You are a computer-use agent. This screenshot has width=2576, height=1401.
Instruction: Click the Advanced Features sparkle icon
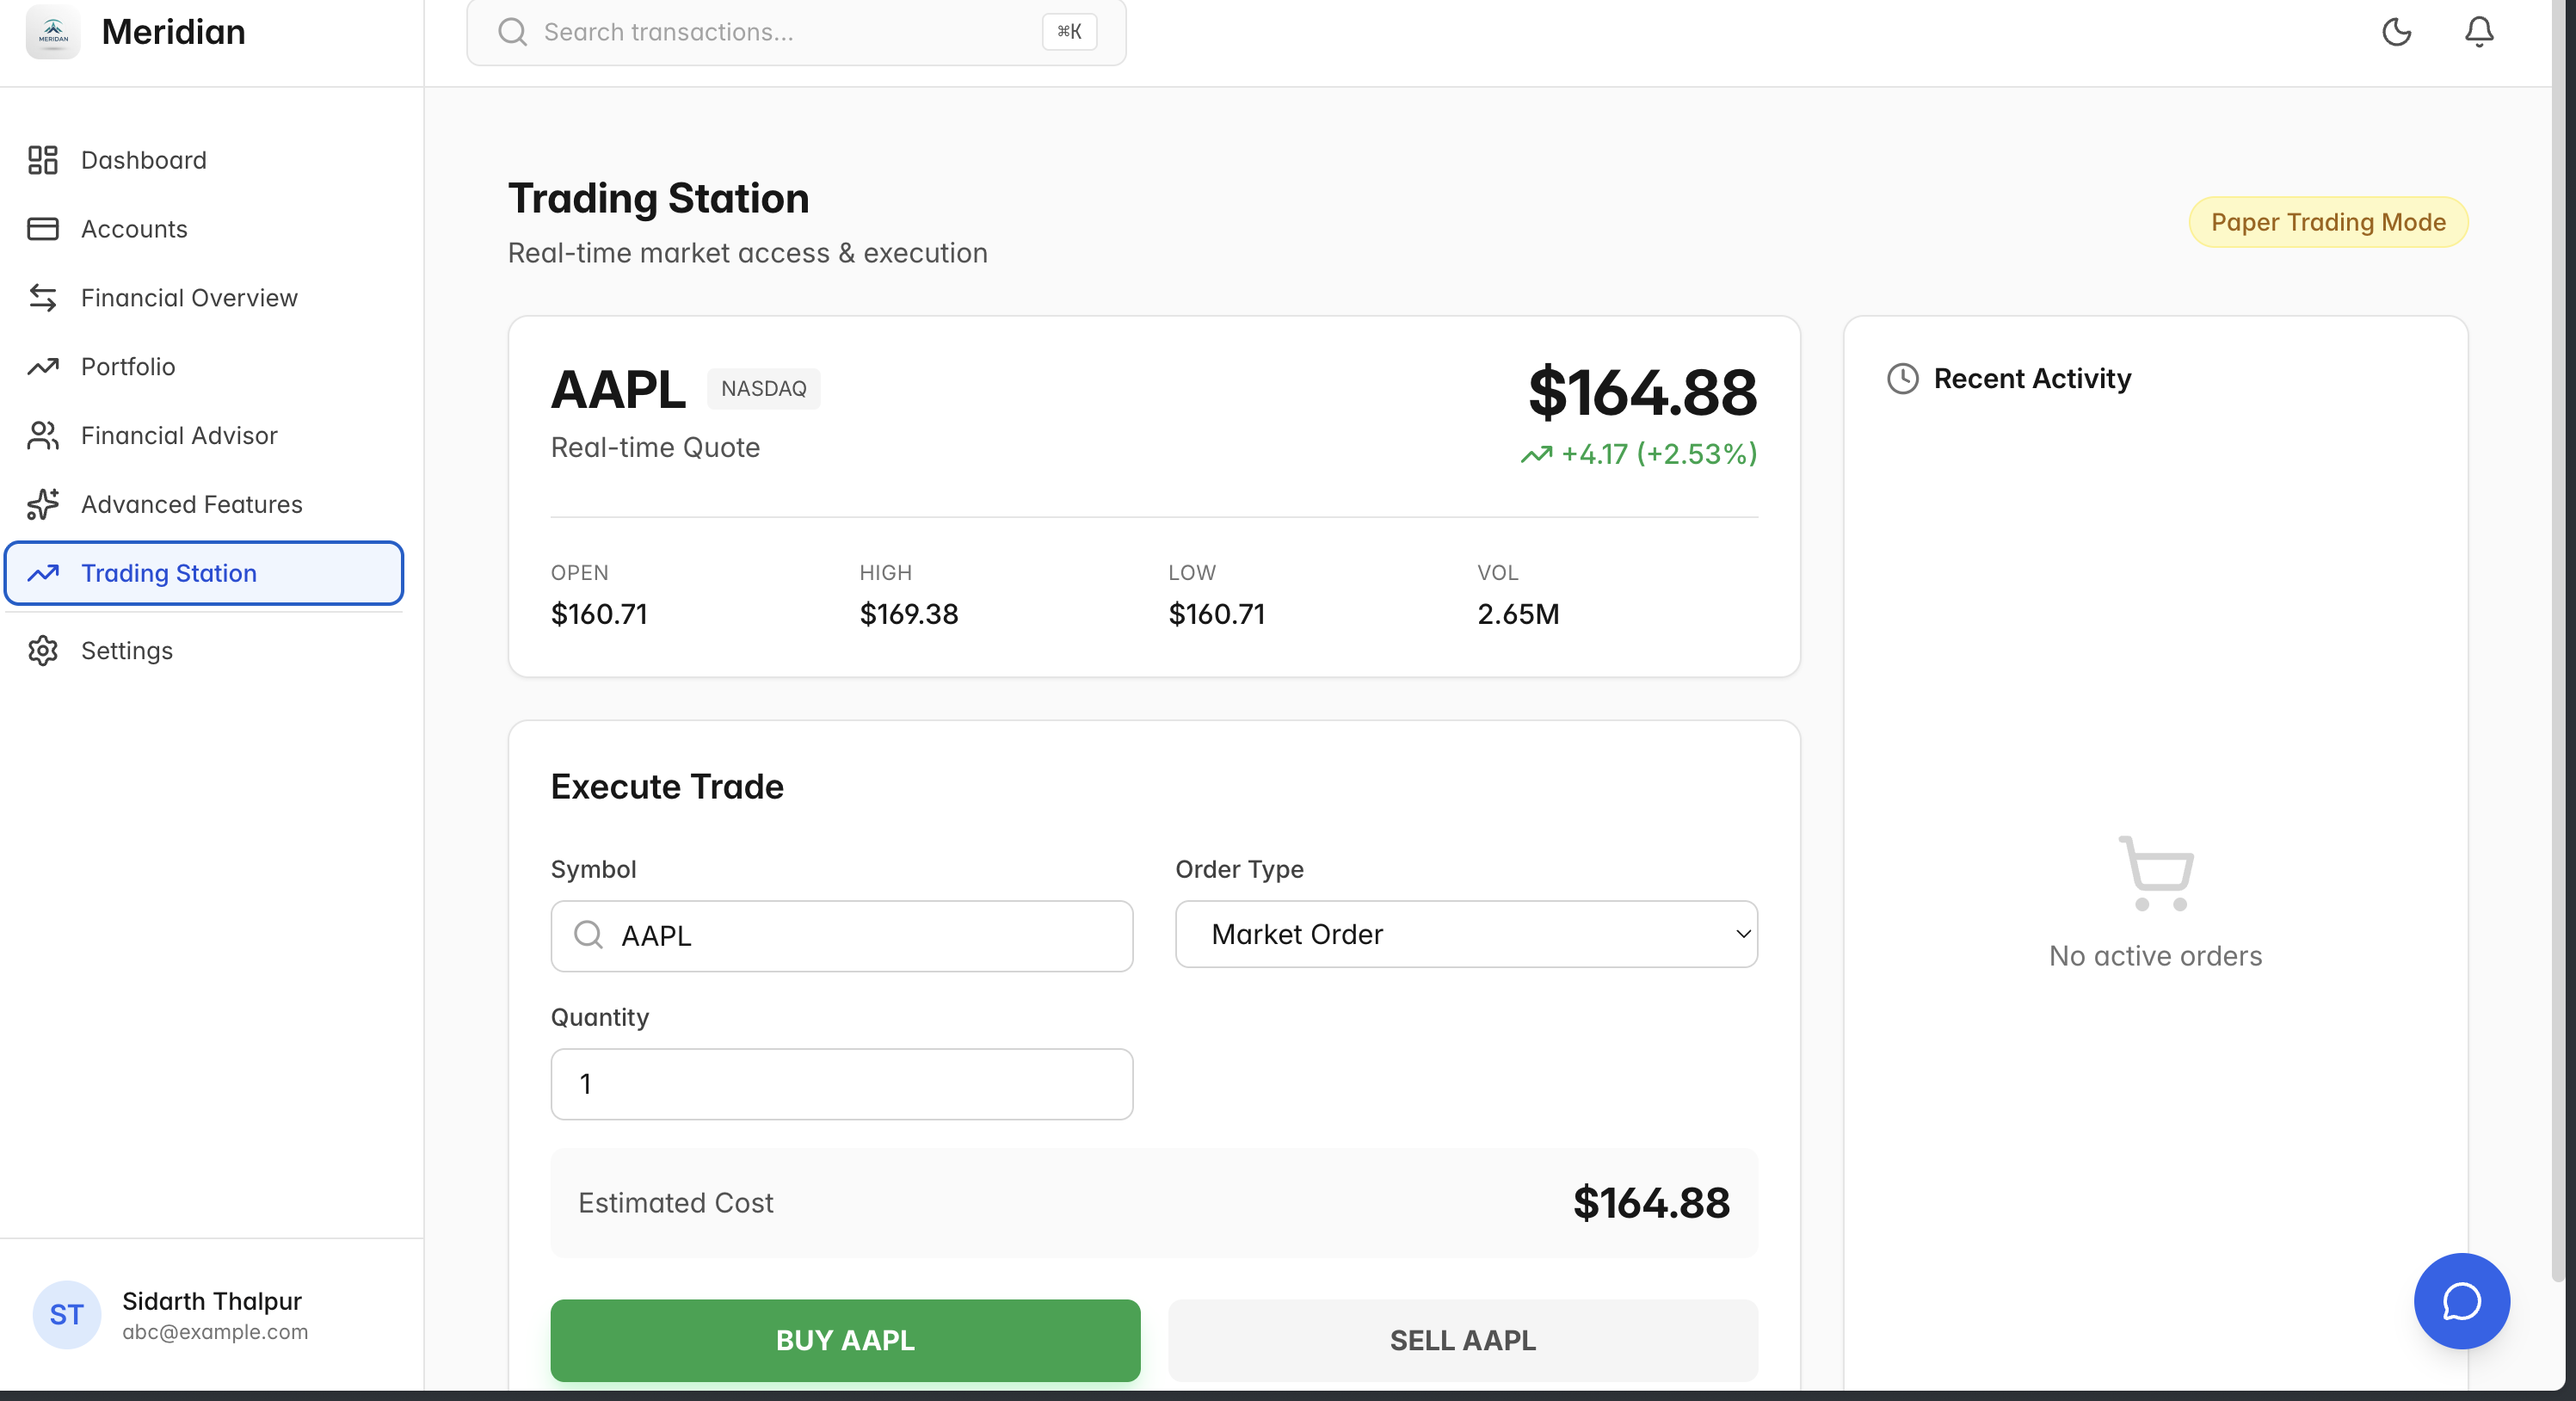coord(43,504)
